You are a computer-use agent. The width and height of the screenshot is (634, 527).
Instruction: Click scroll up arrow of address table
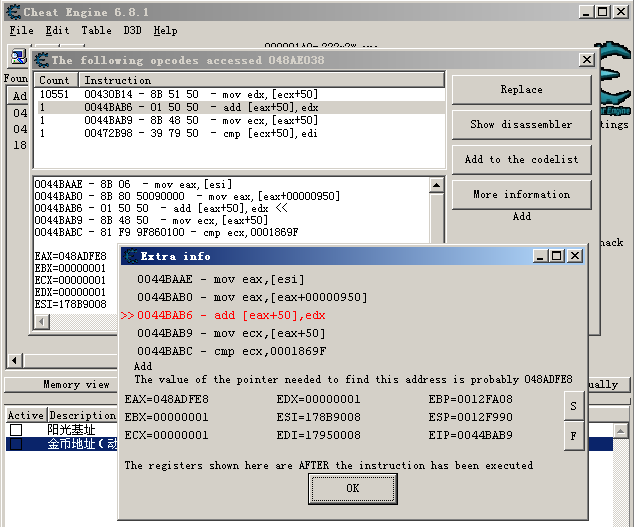[621, 431]
